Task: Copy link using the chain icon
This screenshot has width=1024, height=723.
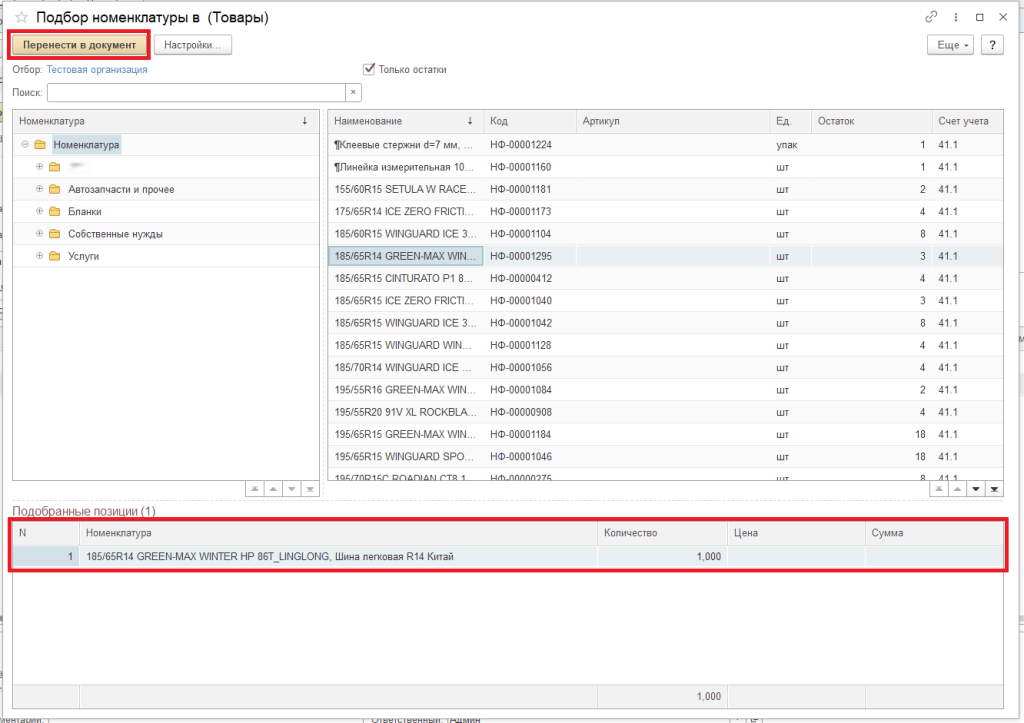Action: coord(932,17)
